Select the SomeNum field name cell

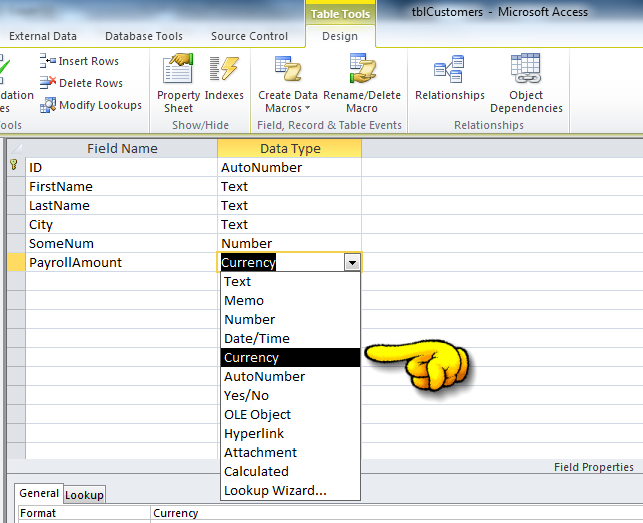(121, 244)
